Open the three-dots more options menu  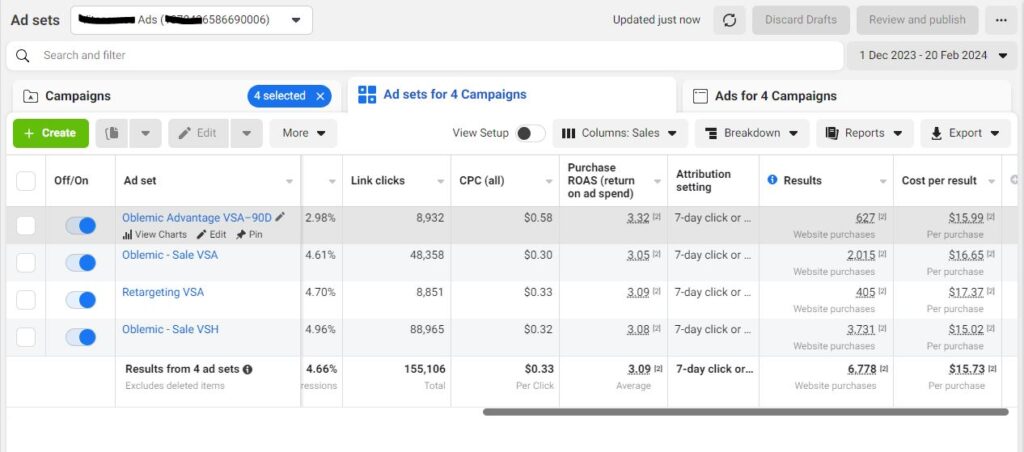tap(1001, 20)
